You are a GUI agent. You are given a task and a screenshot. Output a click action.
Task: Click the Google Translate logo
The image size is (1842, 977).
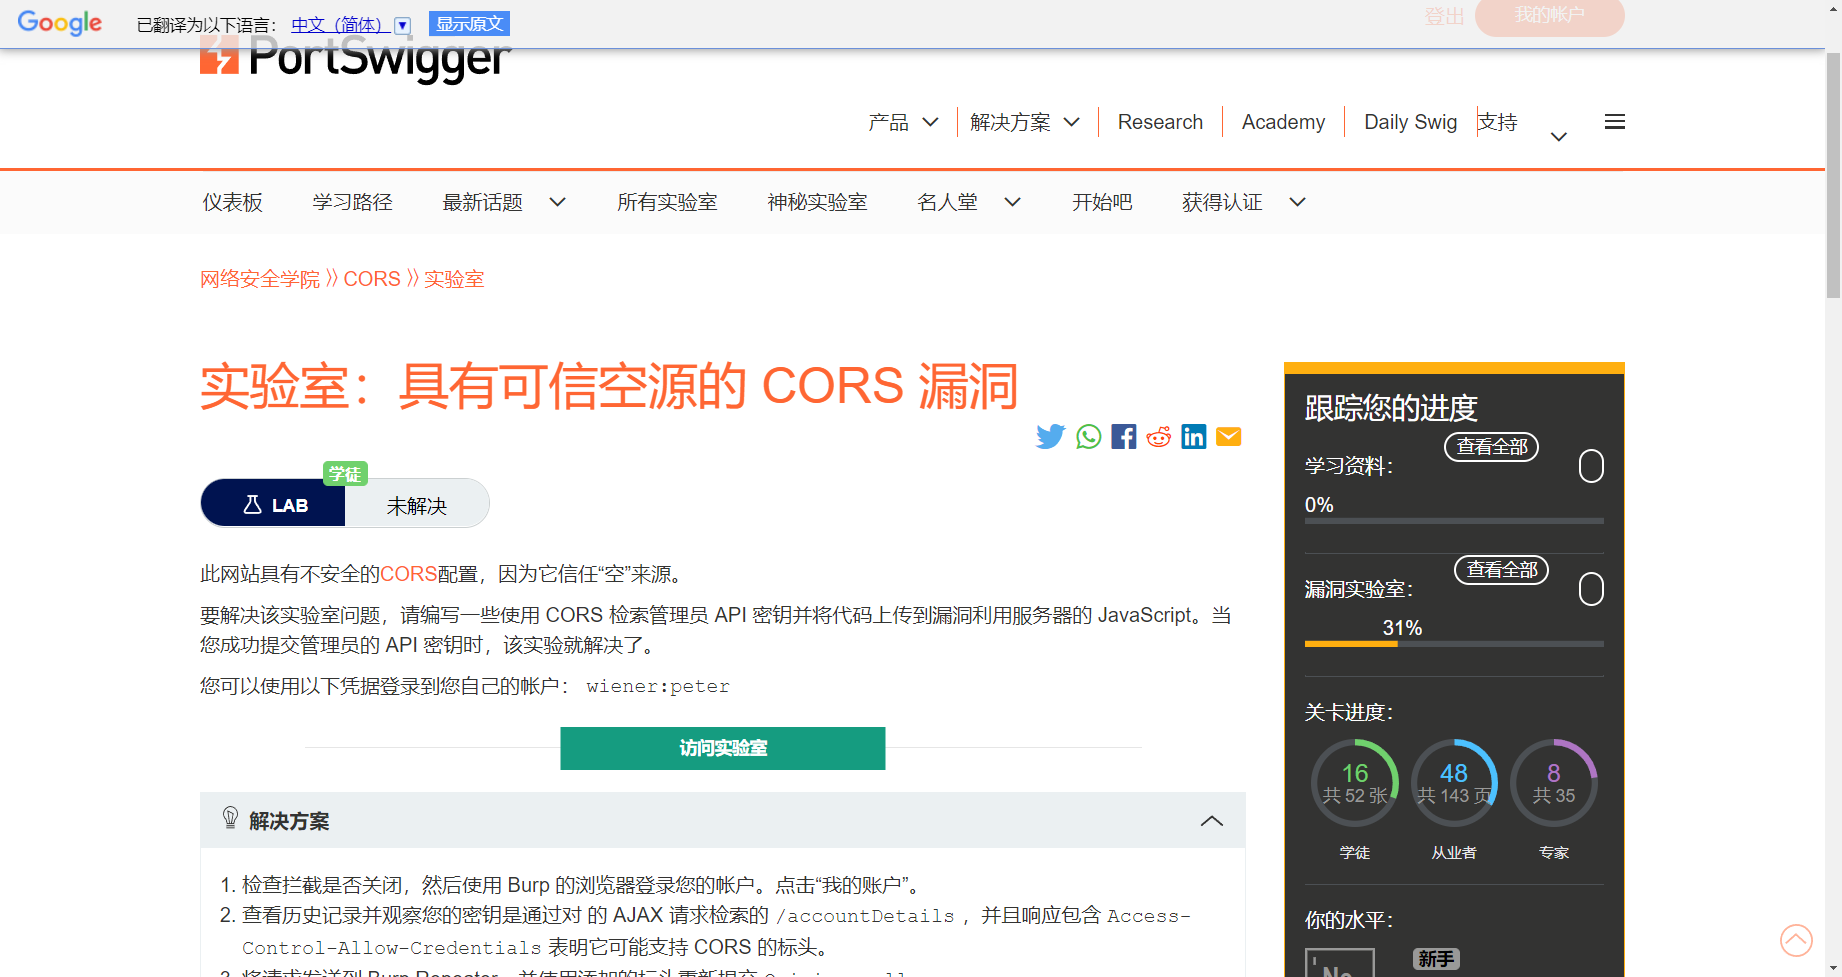[x=60, y=22]
